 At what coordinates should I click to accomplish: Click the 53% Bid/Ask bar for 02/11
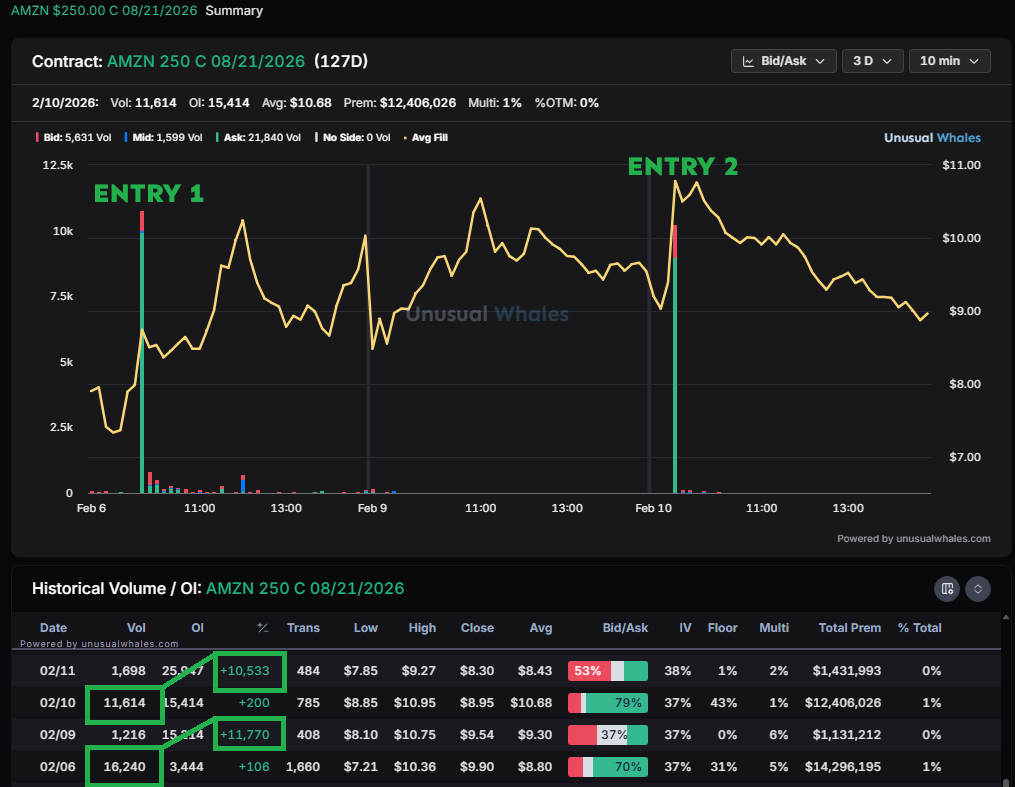[x=608, y=671]
